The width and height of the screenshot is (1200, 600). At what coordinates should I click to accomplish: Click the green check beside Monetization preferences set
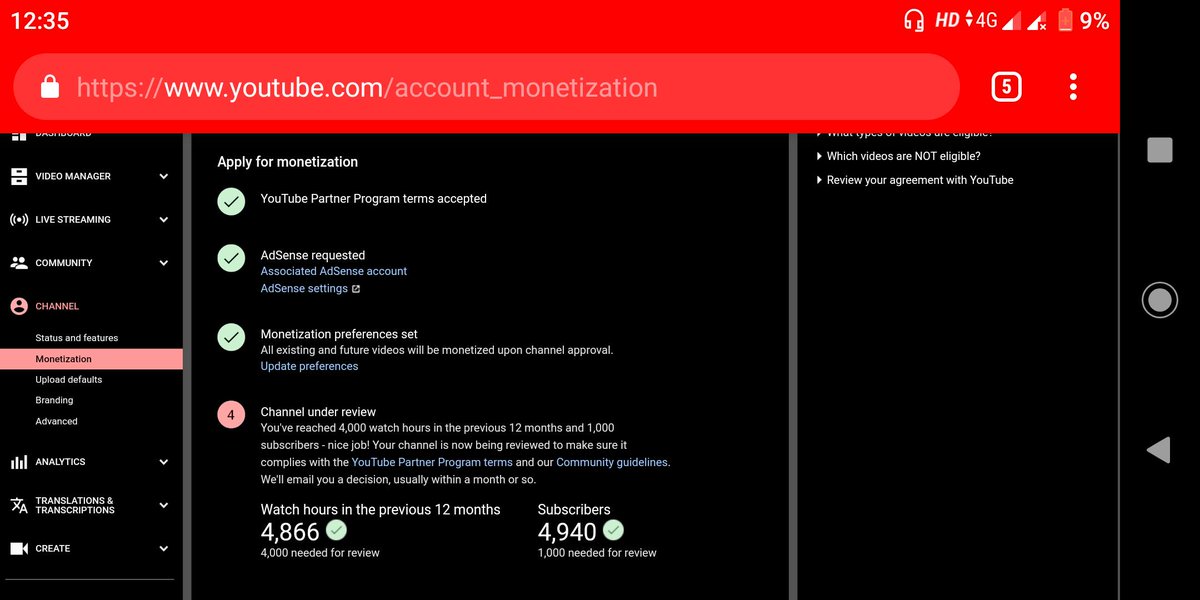(x=231, y=337)
